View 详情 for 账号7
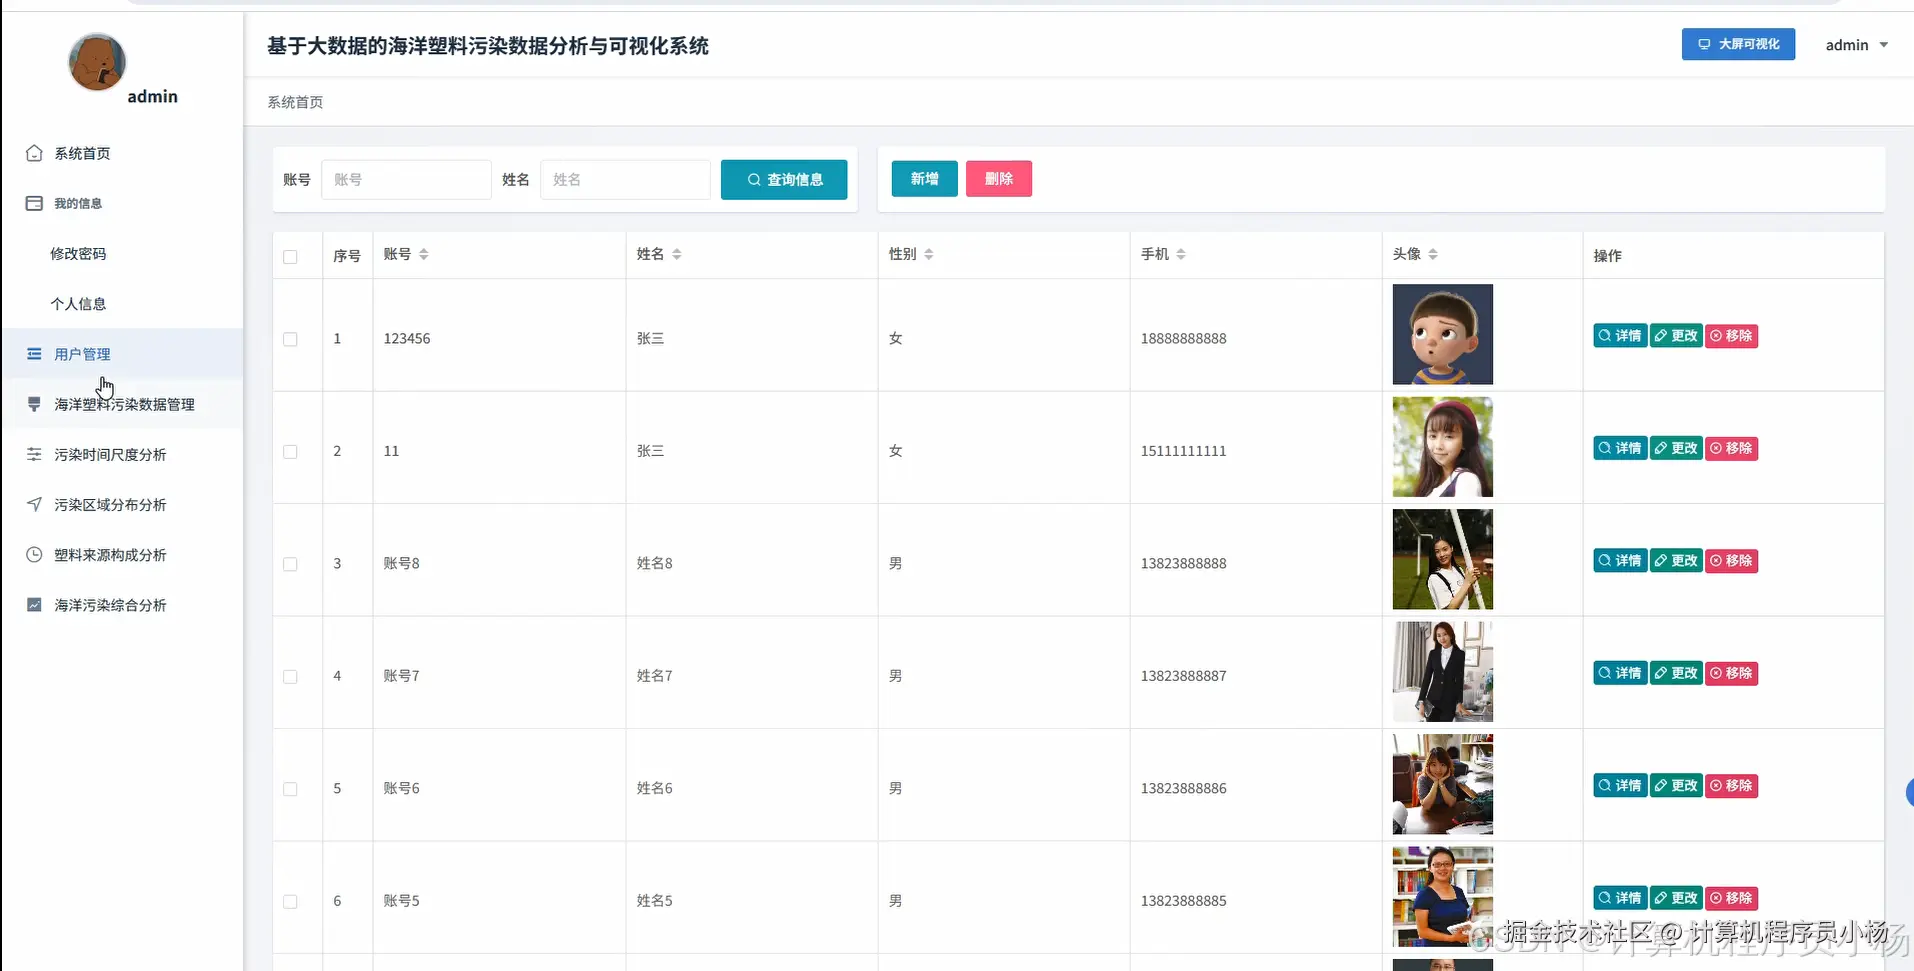The width and height of the screenshot is (1914, 971). click(1620, 673)
